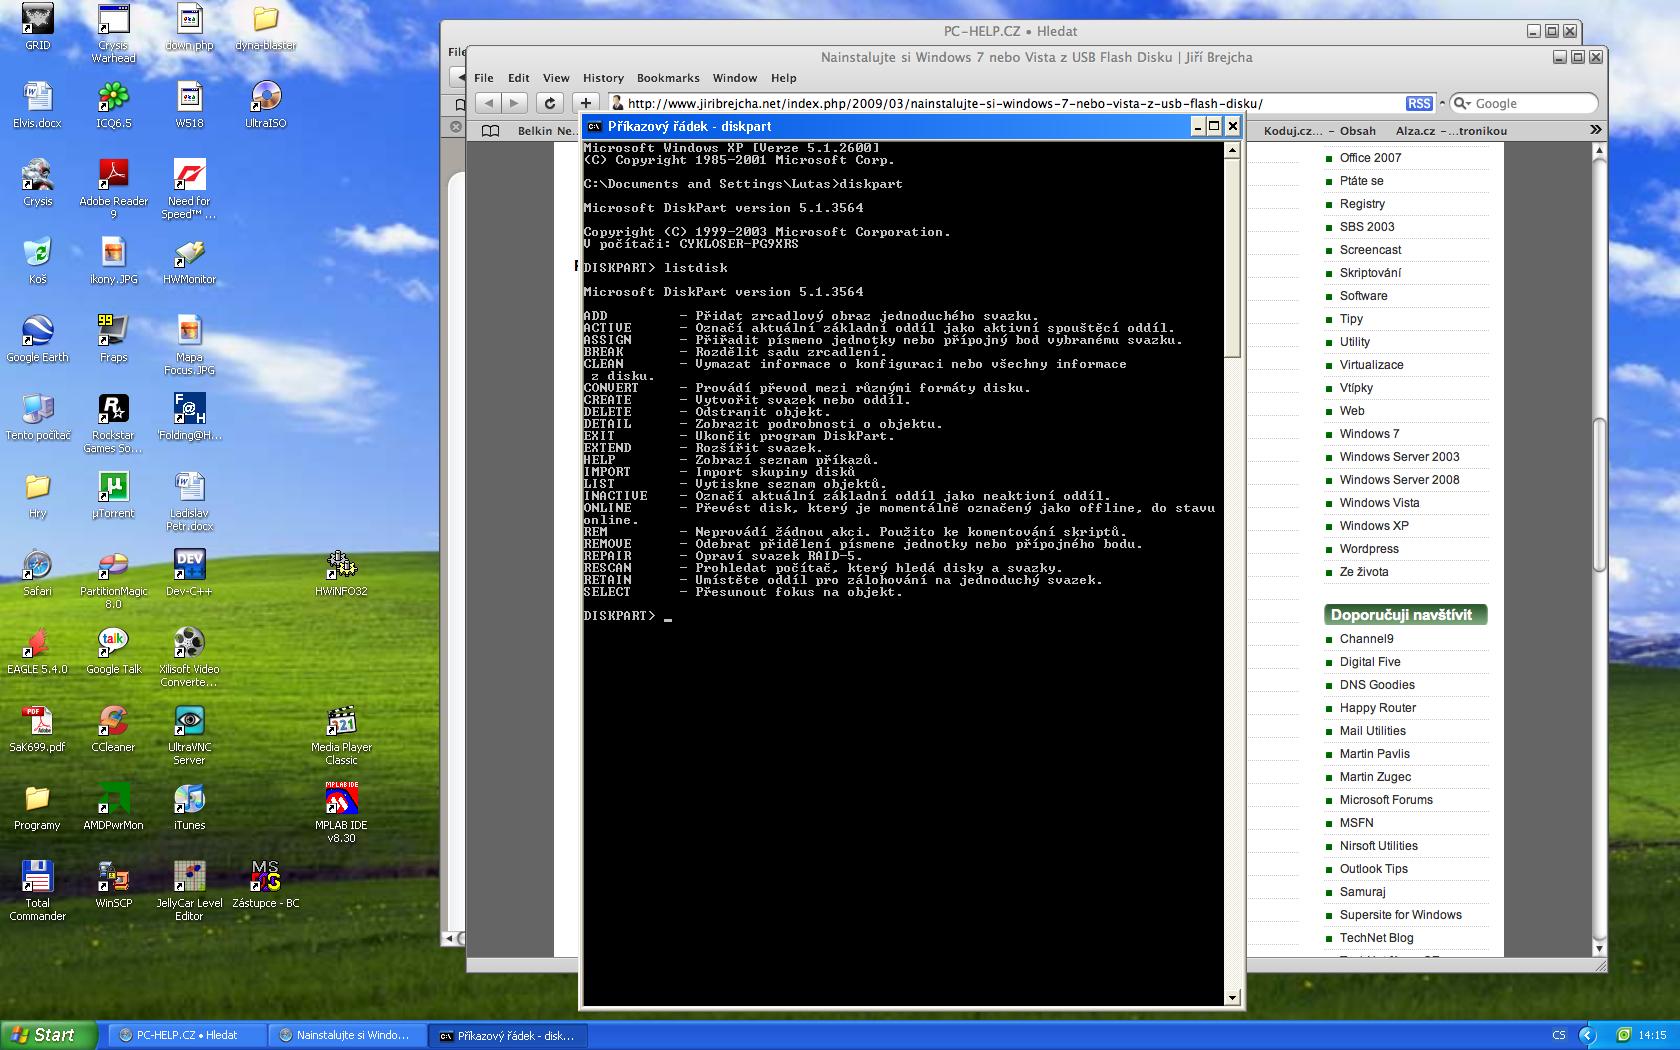Open the CS language indicator in tray
This screenshot has width=1680, height=1050.
tap(1559, 1035)
